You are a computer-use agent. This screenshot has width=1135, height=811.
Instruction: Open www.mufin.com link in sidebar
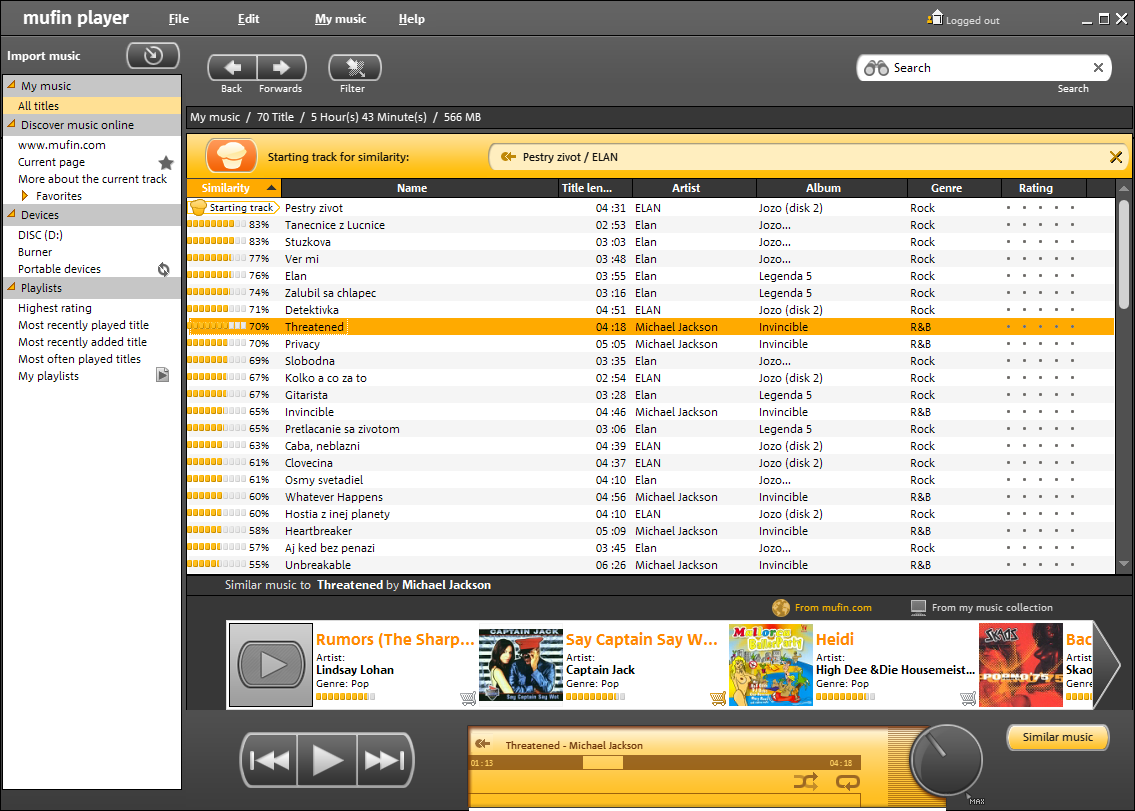pos(62,145)
